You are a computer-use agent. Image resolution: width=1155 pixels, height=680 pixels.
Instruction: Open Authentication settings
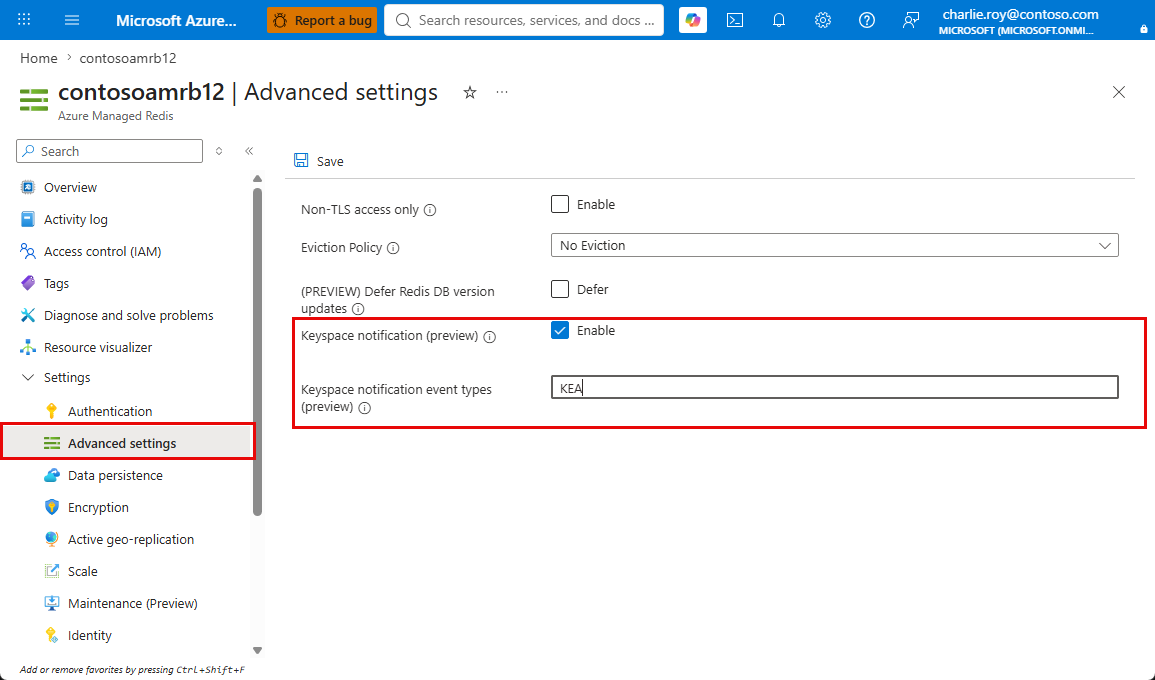tap(110, 411)
